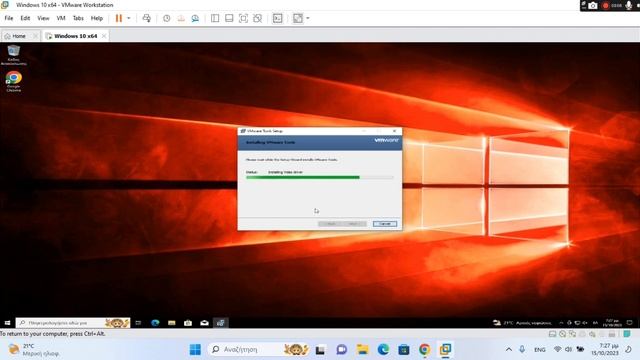Open Microsoft Edge in guest taskbar
This screenshot has width=640, height=360.
(x=155, y=323)
